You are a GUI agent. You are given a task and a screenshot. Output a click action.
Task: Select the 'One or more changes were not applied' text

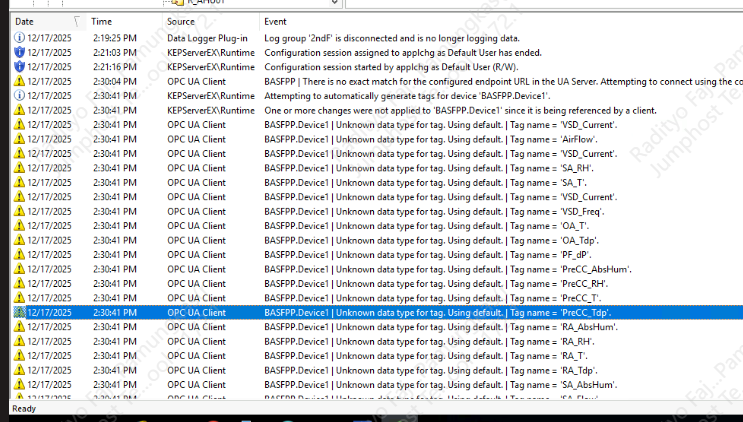pos(461,110)
